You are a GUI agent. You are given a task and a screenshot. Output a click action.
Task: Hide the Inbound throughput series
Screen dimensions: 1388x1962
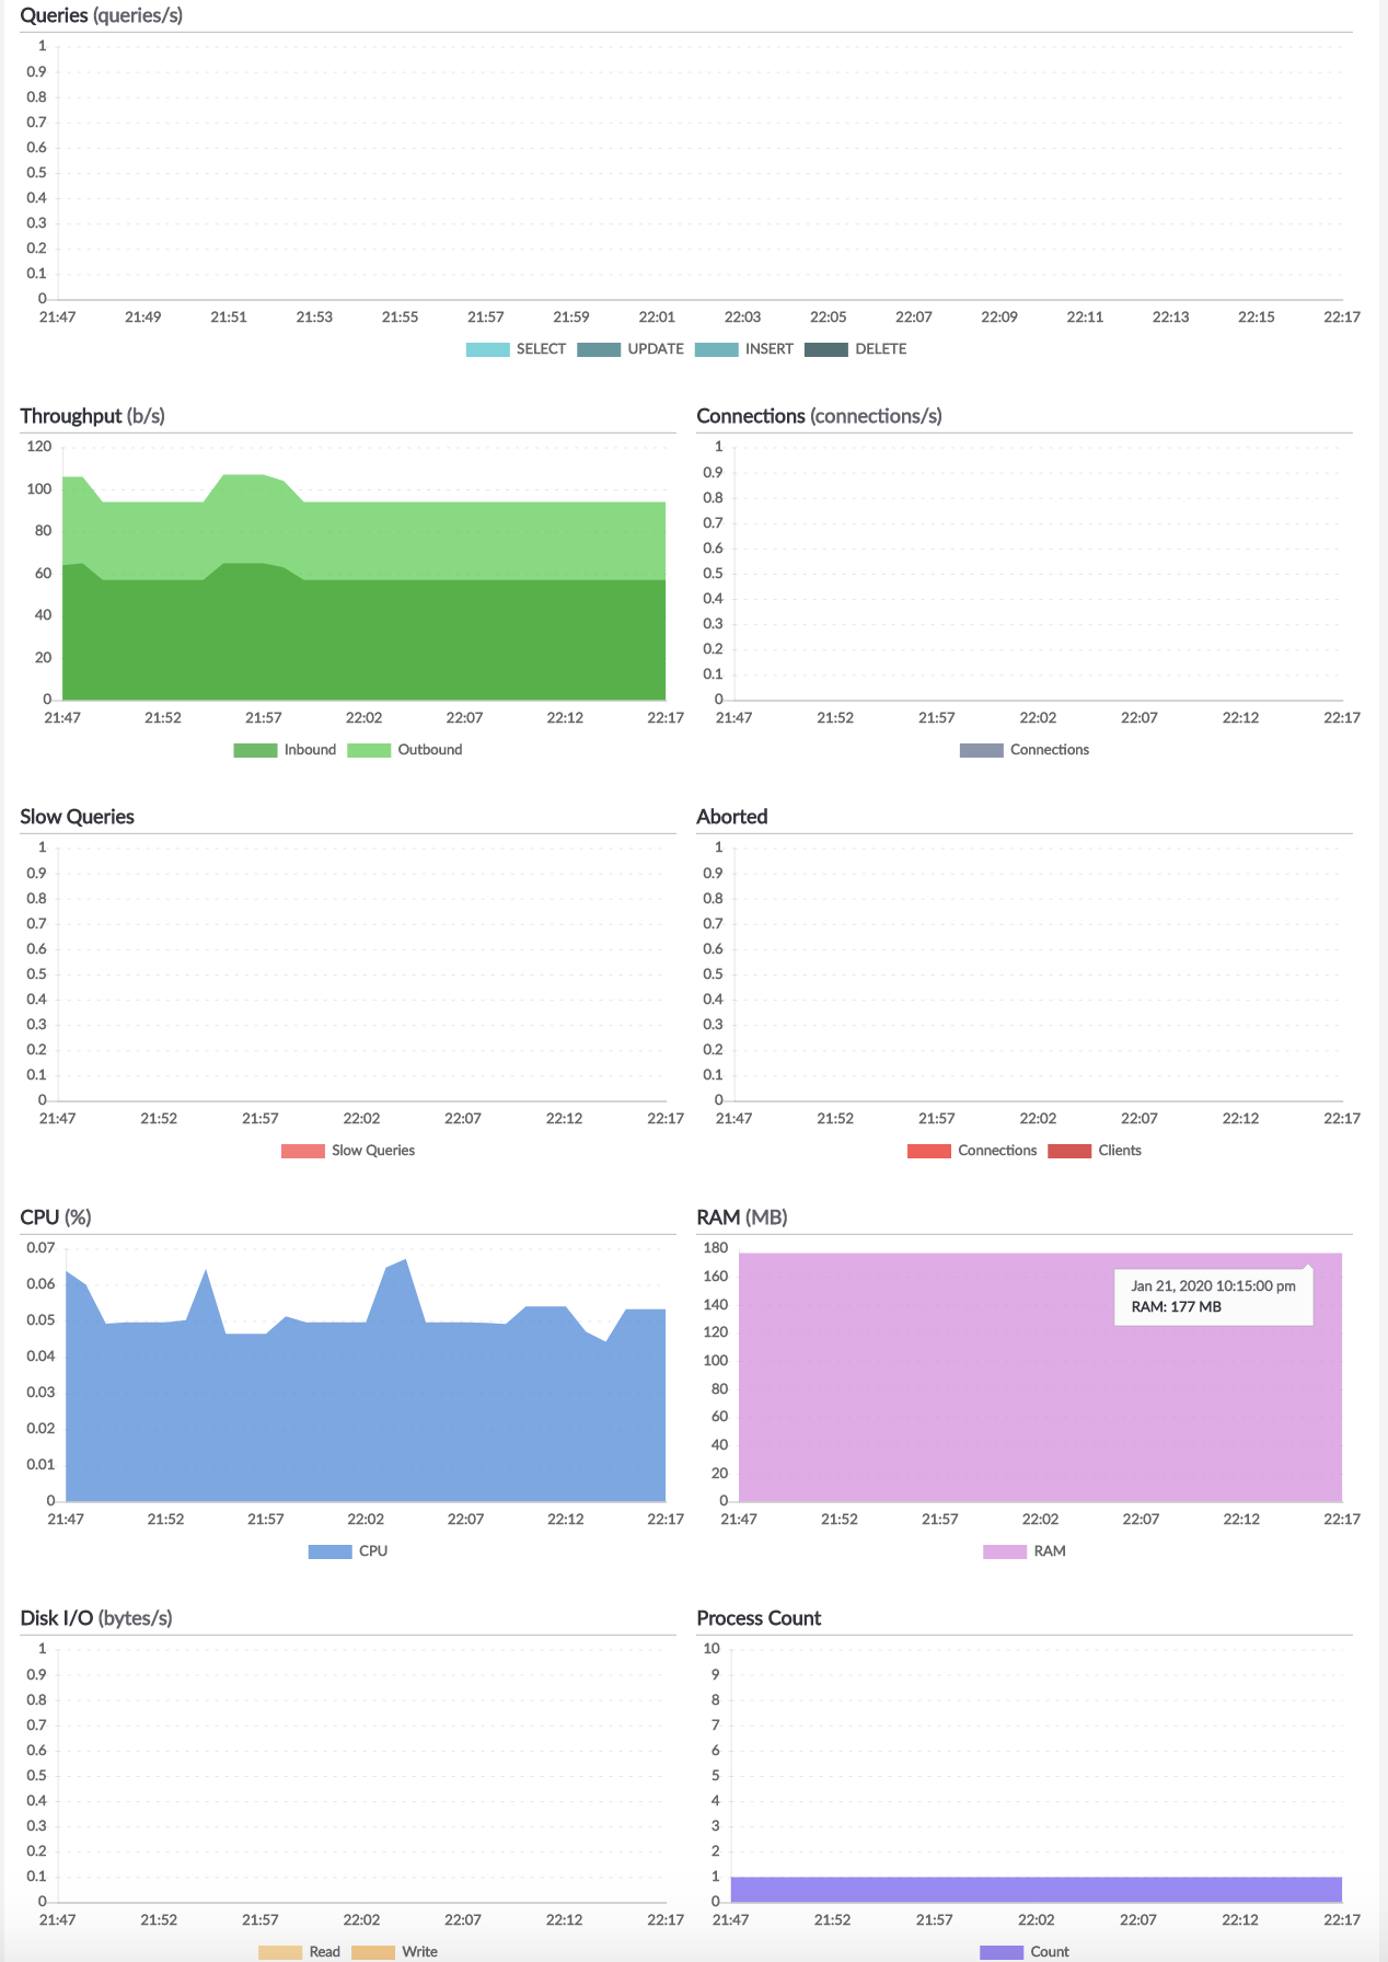pos(285,750)
